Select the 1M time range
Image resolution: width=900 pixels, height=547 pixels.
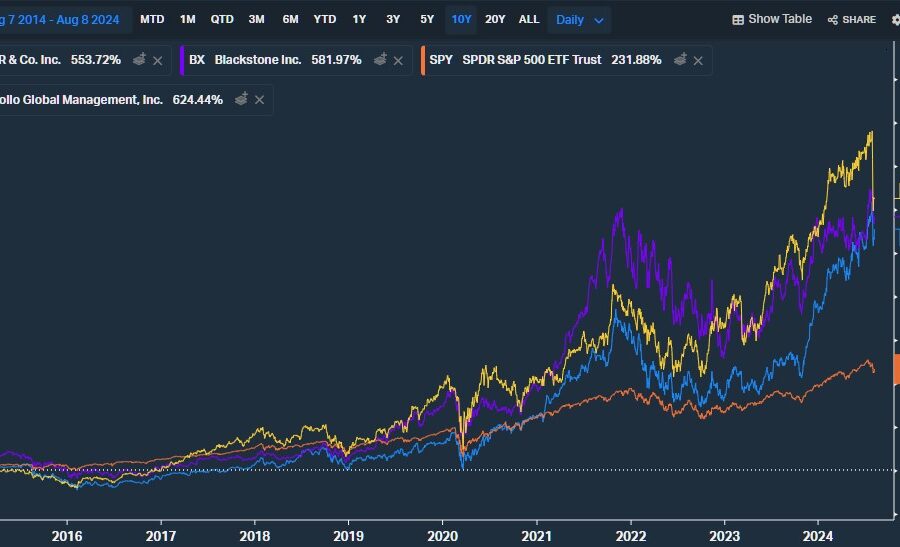188,19
